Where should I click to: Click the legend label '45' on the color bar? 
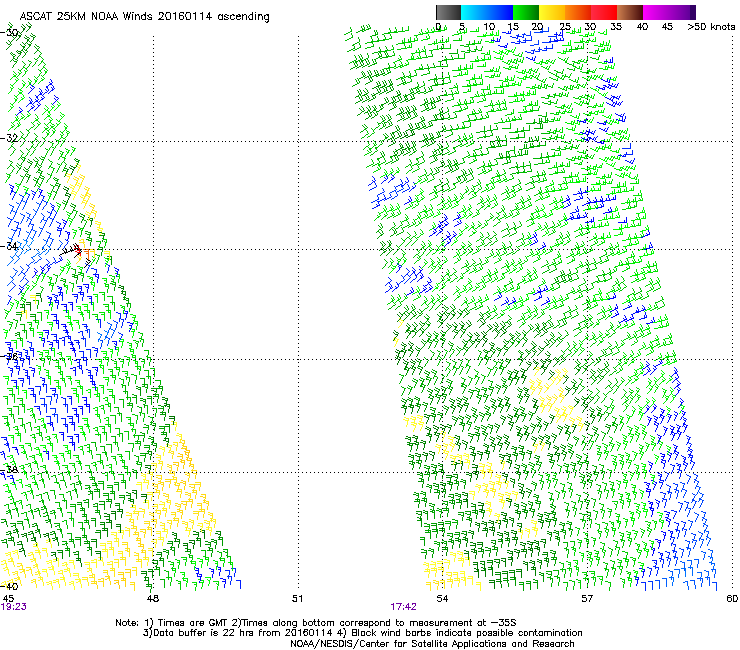(x=667, y=27)
